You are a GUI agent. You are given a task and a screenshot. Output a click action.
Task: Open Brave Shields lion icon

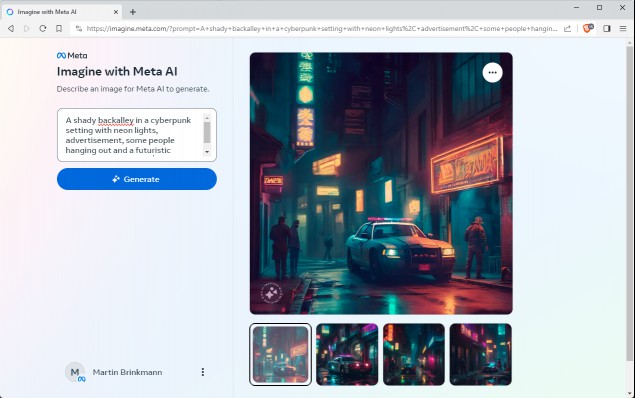click(x=588, y=28)
